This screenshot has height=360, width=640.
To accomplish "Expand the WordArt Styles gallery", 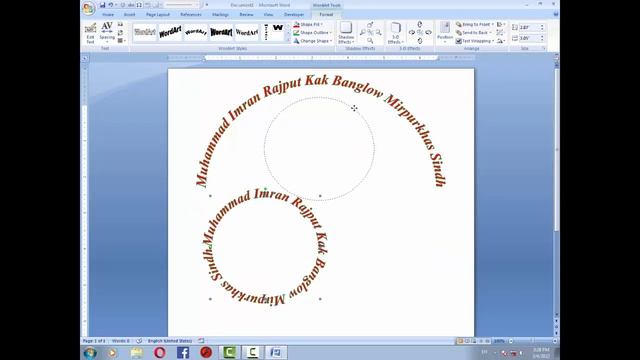I will 289,40.
